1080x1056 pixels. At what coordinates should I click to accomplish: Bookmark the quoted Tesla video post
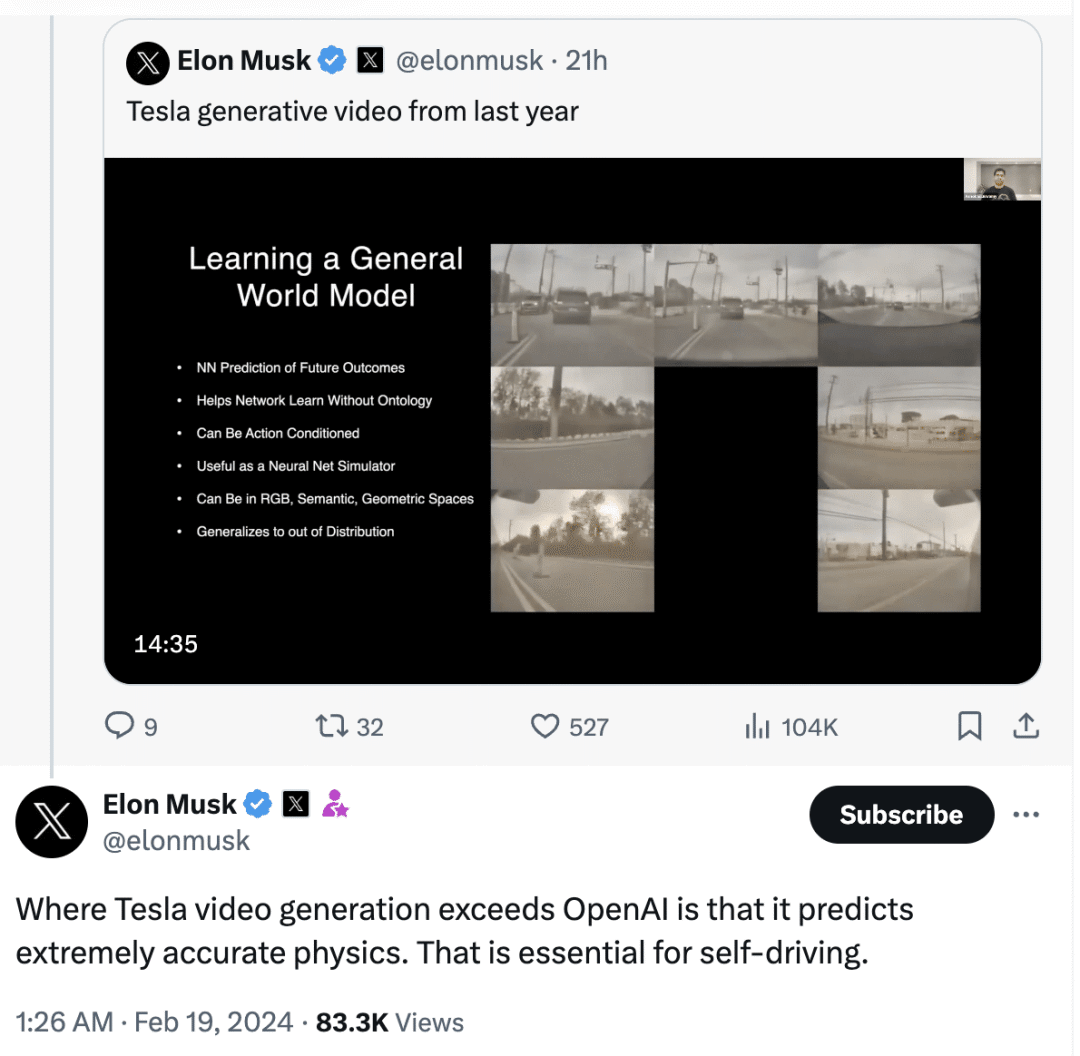(969, 725)
